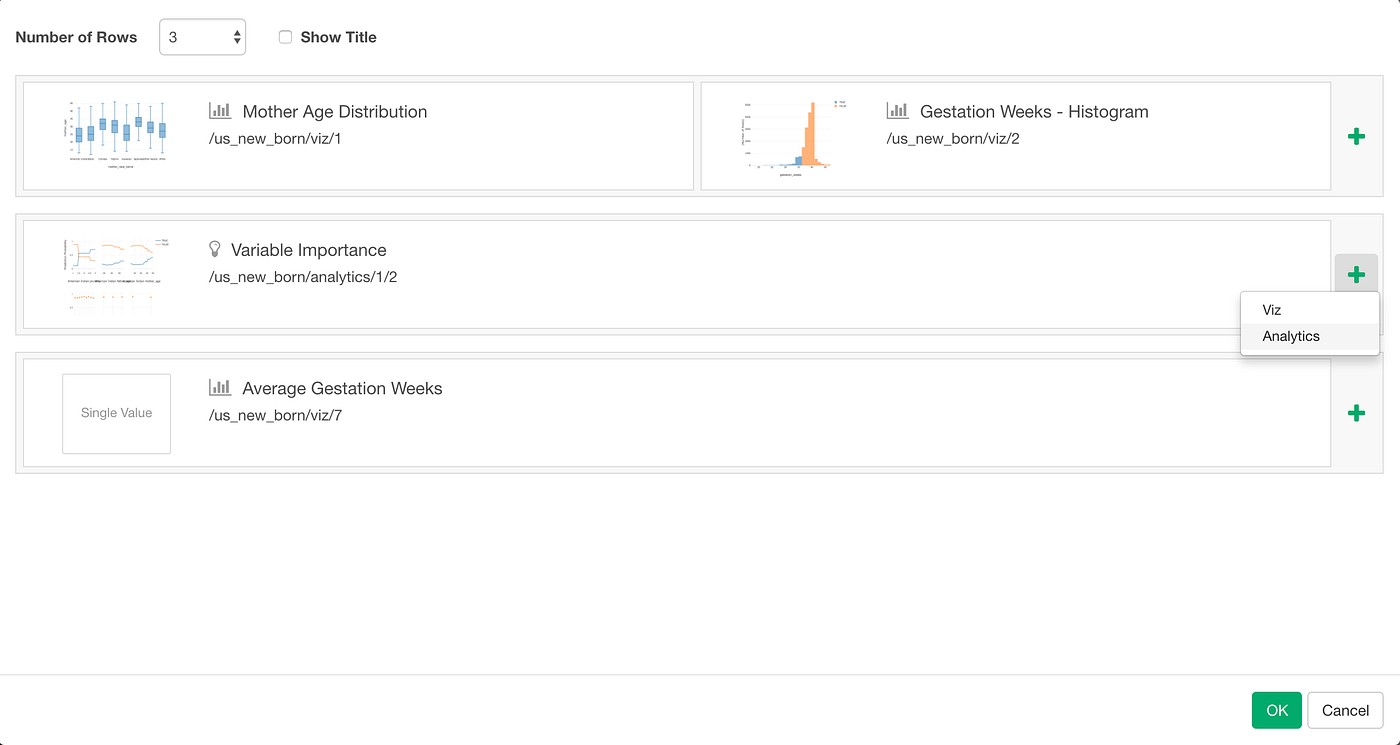
Task: Choose Analytics from the popup menu
Action: 1290,336
